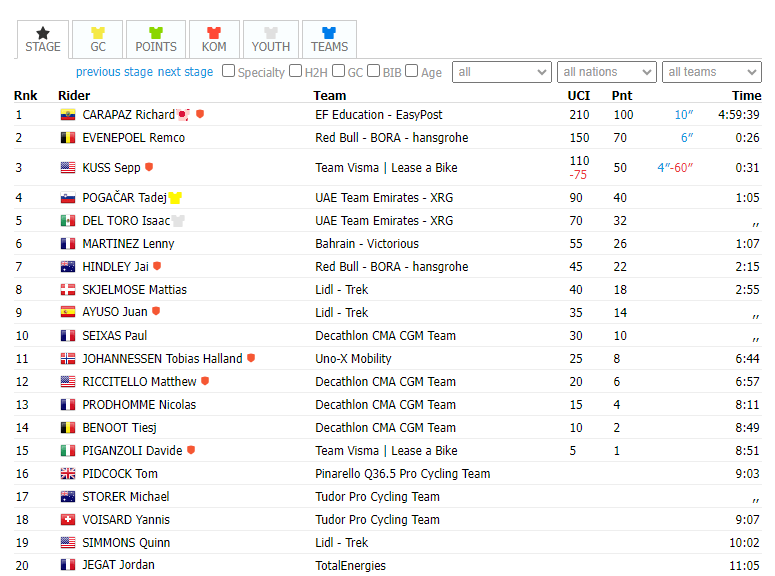
Task: Enable the Age checkbox
Action: click(x=412, y=71)
